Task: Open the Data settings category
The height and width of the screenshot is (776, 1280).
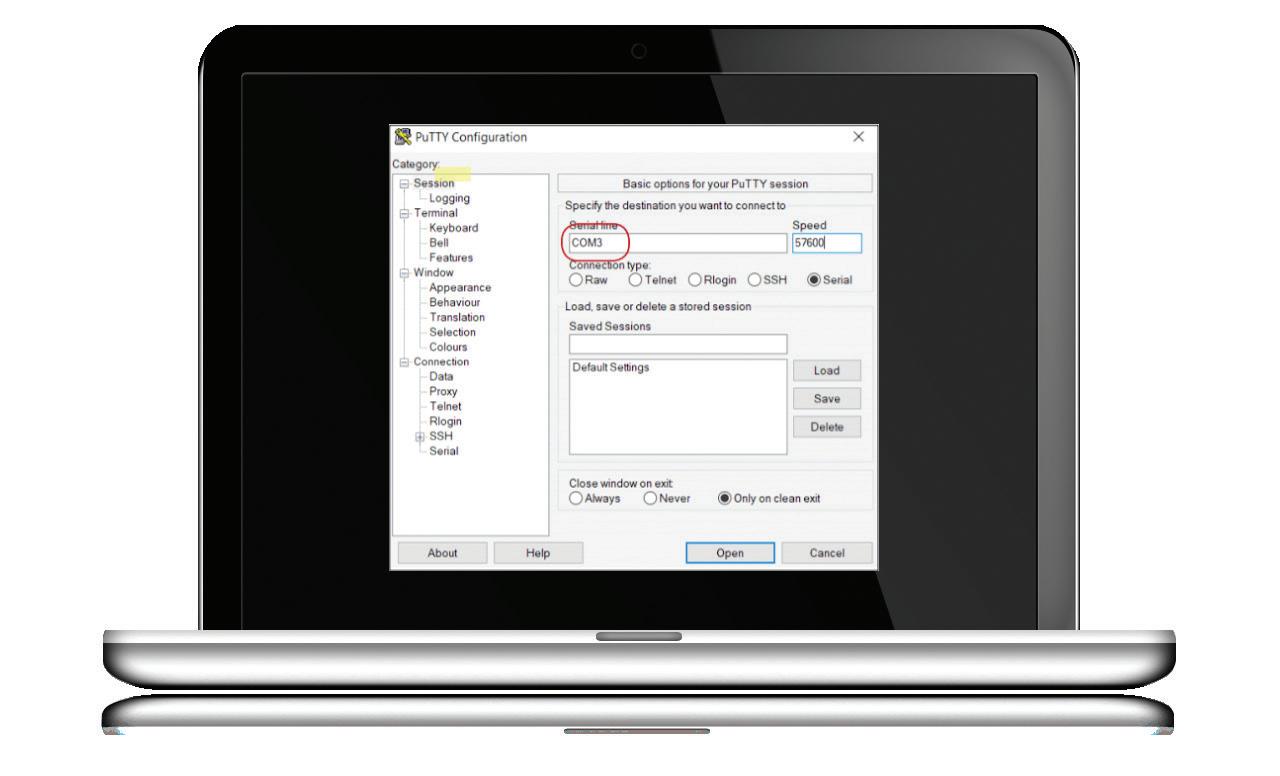Action: pyautogui.click(x=441, y=377)
